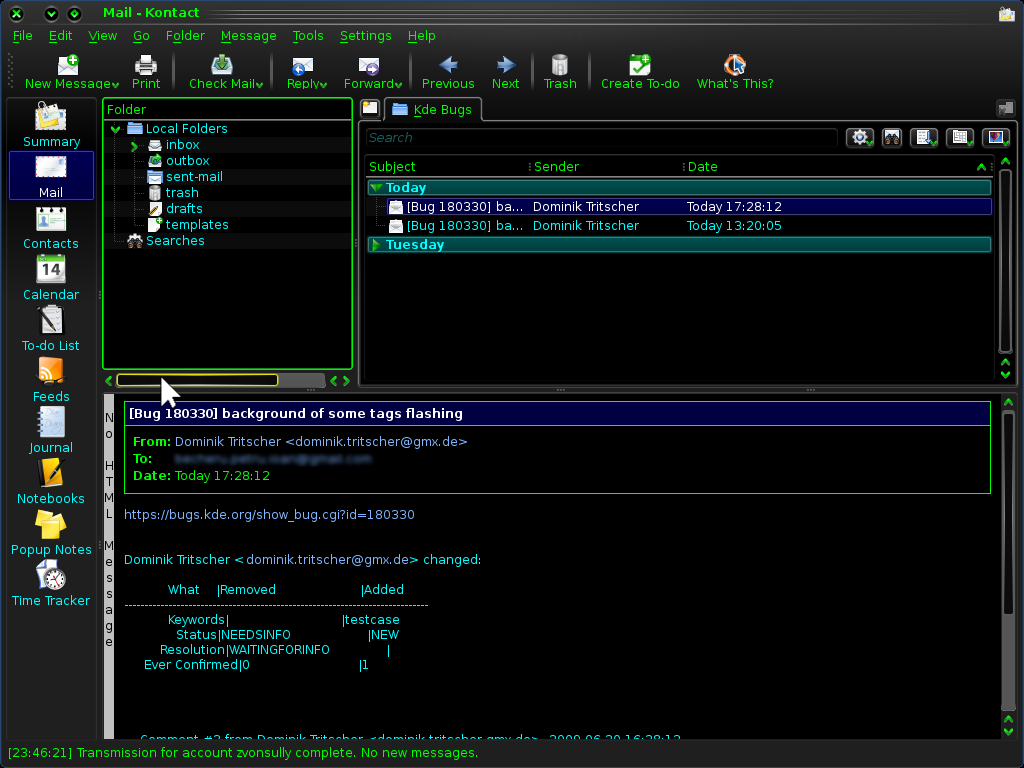Open the New Message dropdown arrow
The image size is (1024, 768).
pyautogui.click(x=116, y=85)
